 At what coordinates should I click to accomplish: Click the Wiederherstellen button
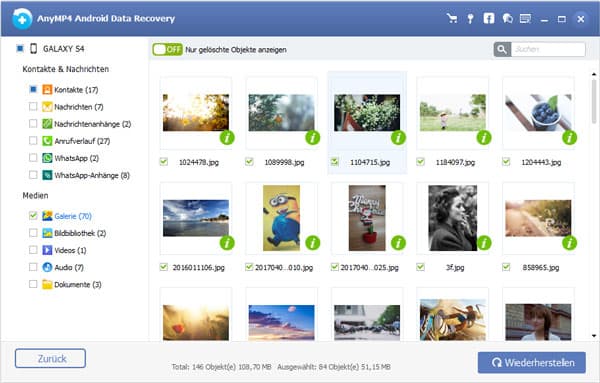532,363
